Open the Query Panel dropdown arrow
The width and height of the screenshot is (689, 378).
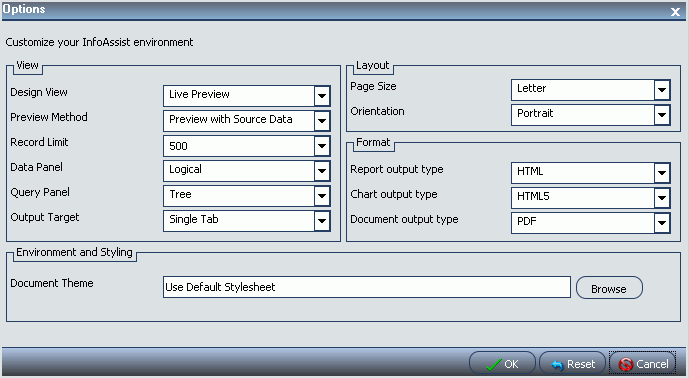click(322, 196)
